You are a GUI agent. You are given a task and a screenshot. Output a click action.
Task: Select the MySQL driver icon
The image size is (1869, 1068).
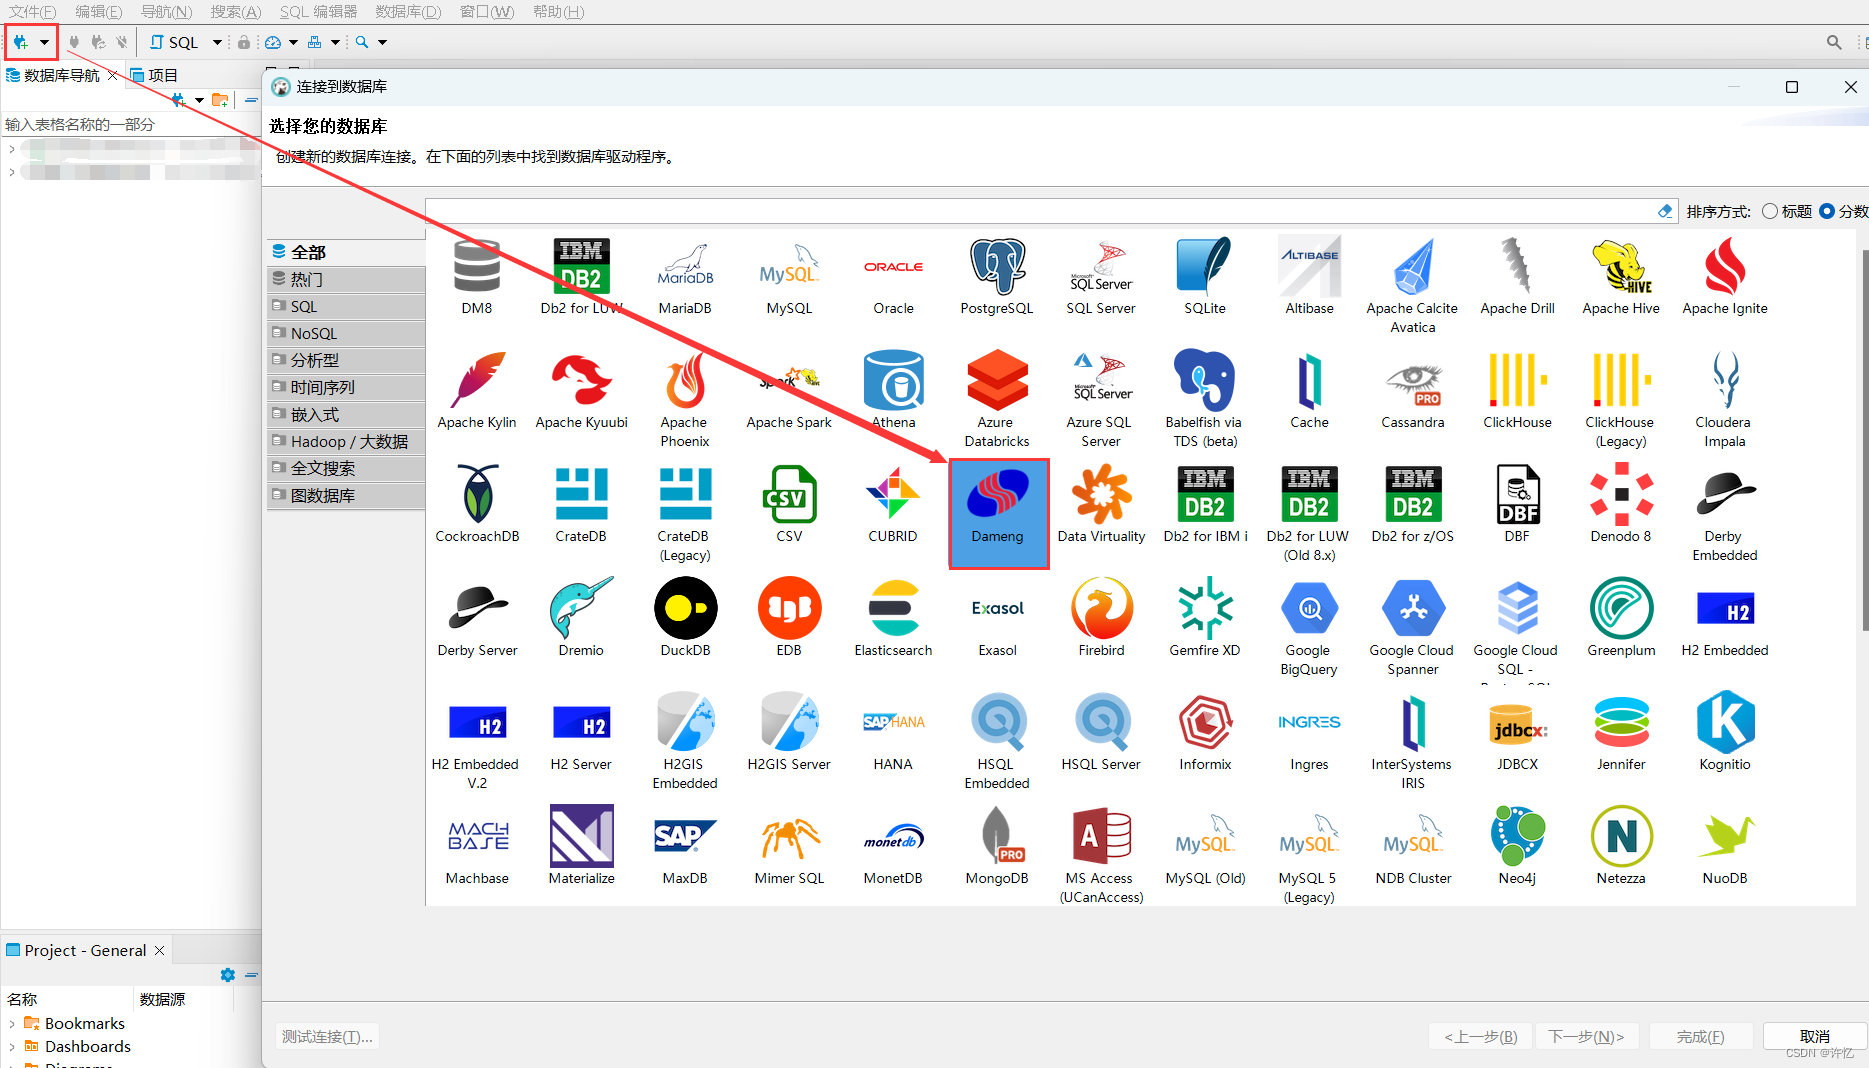coord(789,277)
